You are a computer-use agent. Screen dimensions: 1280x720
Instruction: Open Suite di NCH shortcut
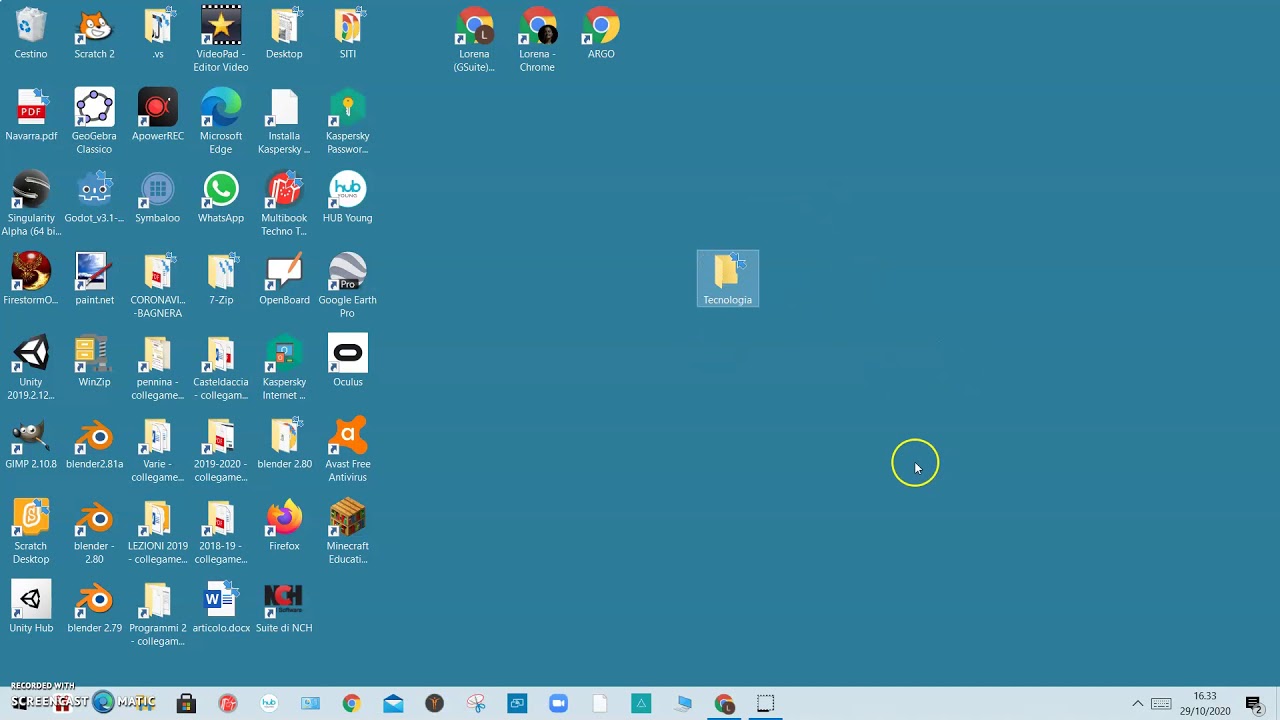click(284, 608)
